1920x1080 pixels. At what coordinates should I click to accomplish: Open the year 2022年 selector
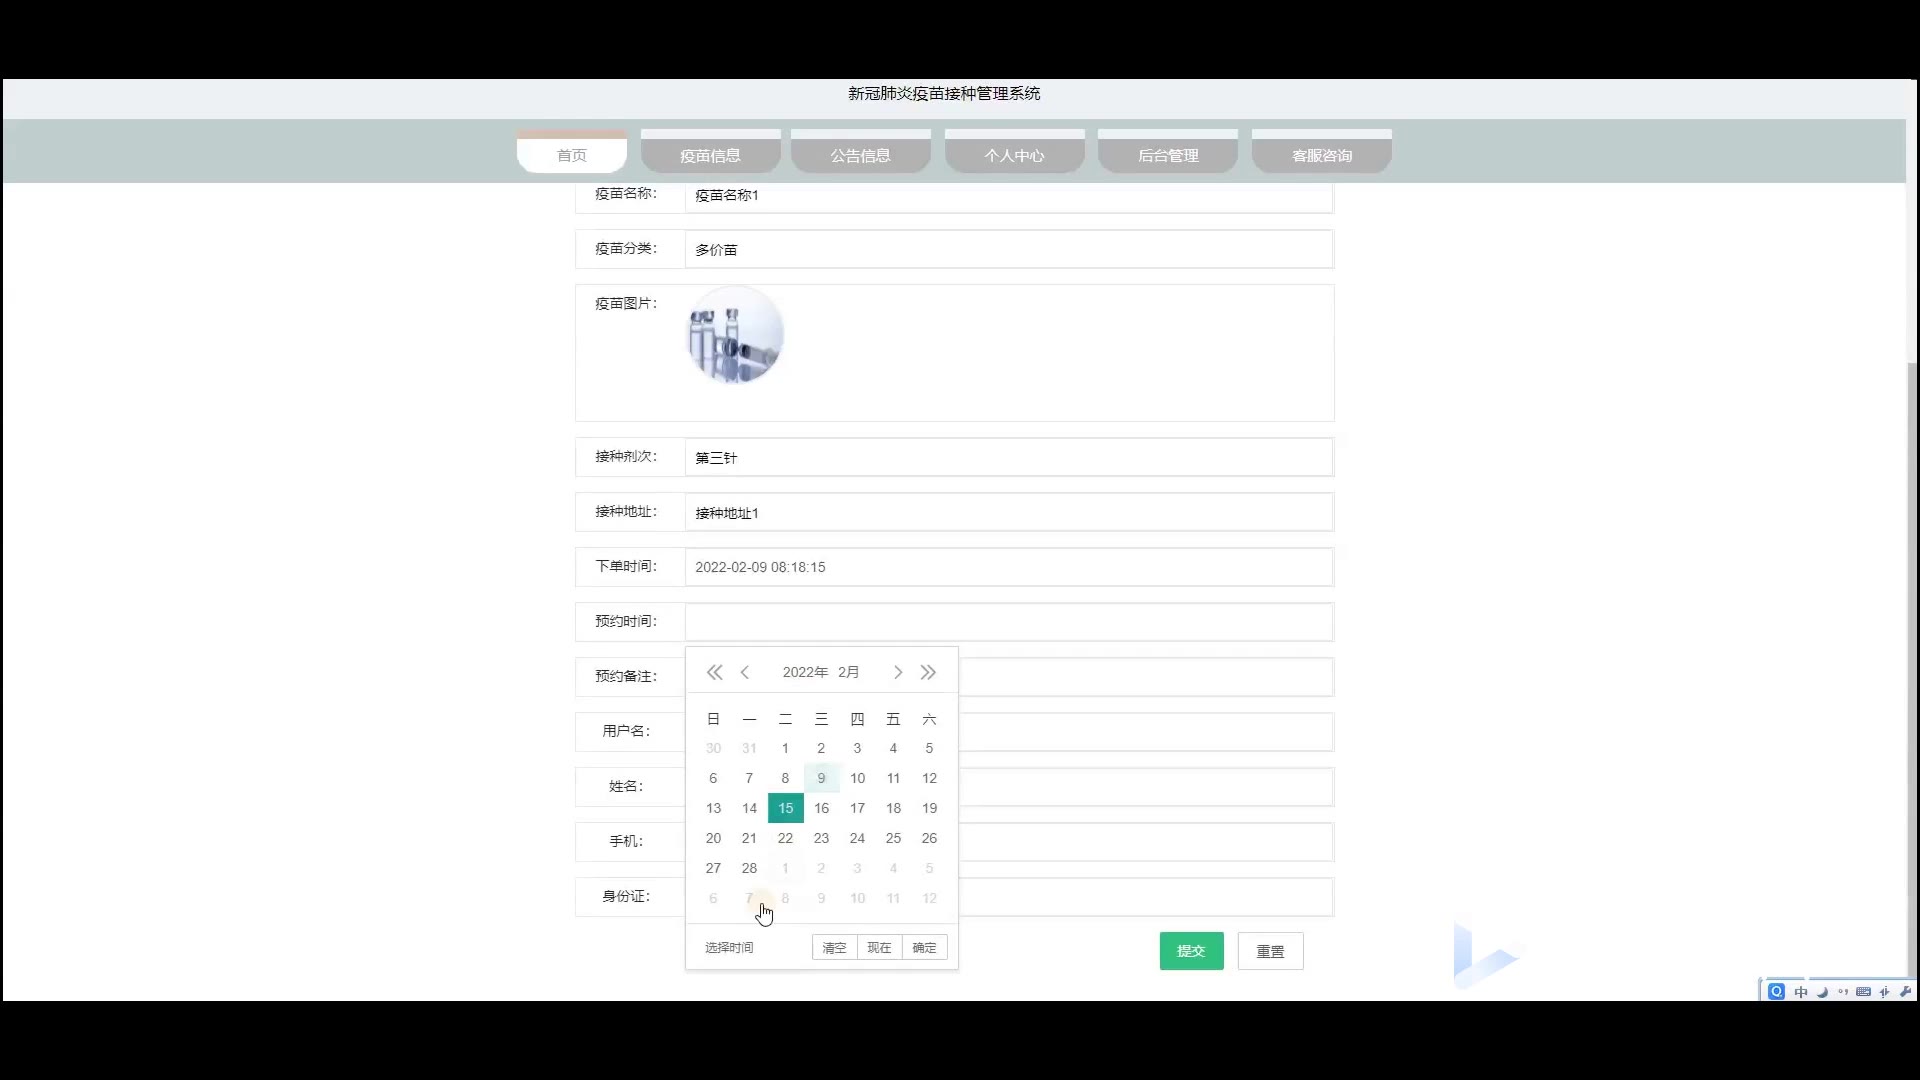(805, 672)
